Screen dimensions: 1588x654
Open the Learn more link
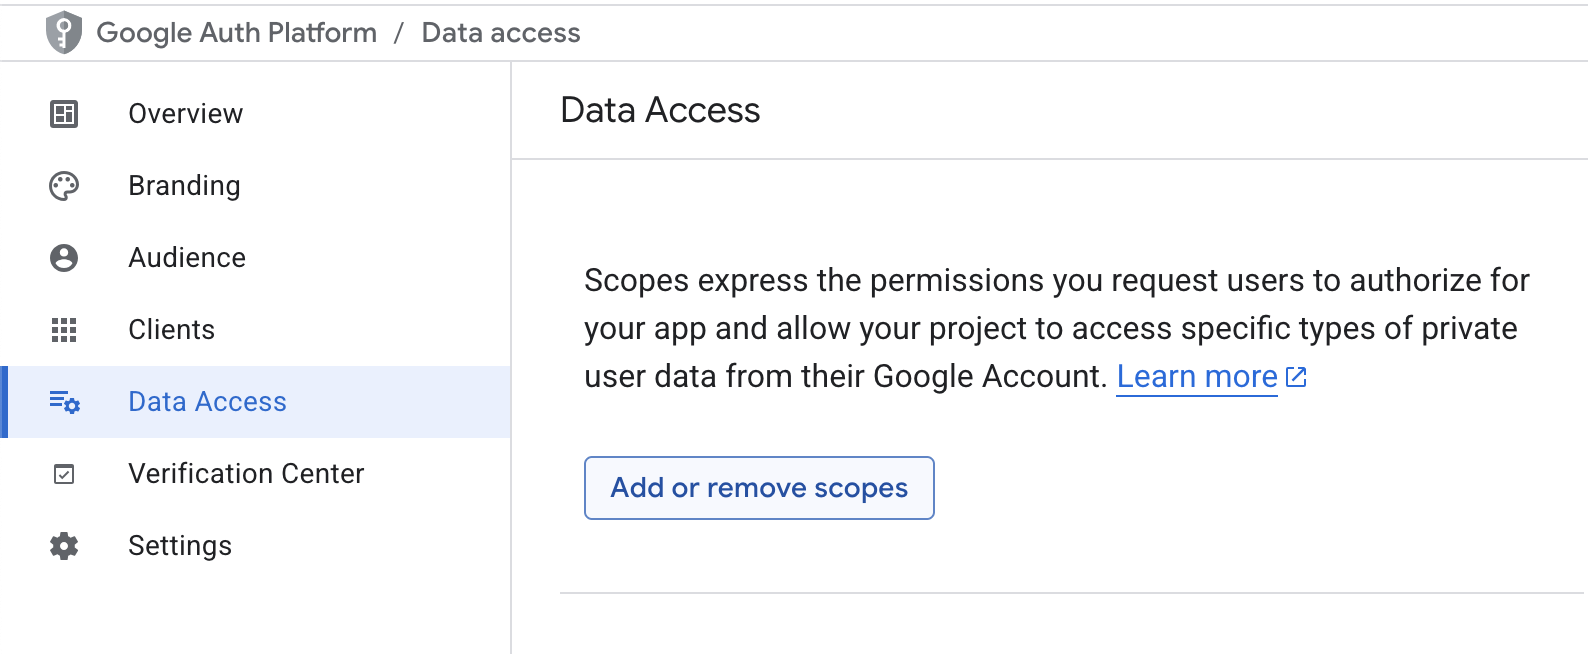pos(1196,376)
